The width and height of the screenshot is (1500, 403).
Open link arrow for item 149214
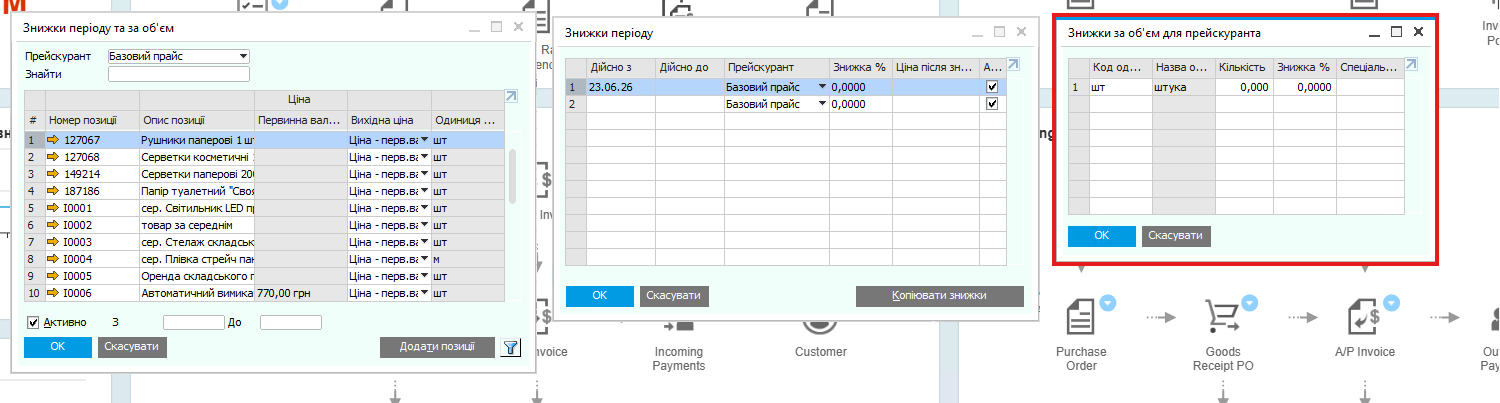coord(53,174)
